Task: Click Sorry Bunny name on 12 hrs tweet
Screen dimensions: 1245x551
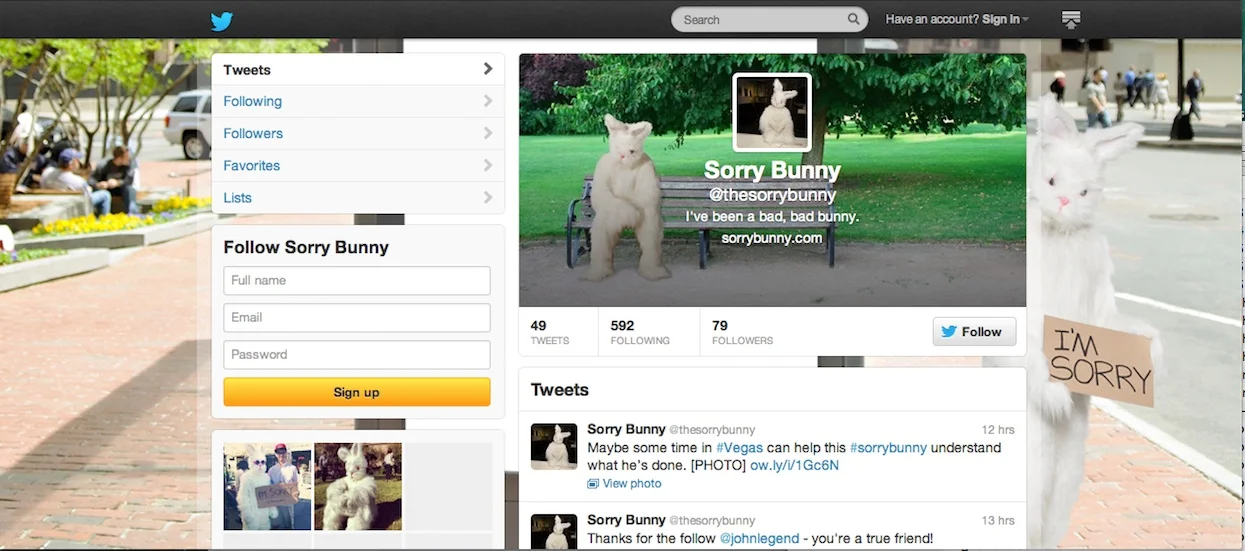Action: [x=626, y=429]
